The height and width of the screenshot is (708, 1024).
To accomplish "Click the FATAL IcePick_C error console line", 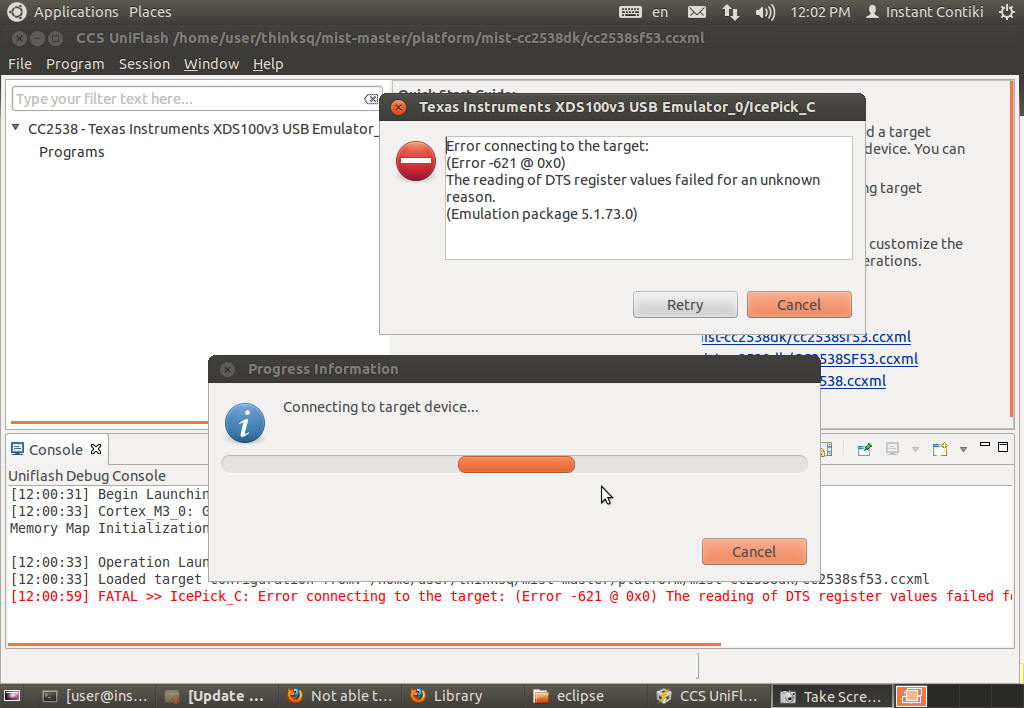I will [512, 596].
